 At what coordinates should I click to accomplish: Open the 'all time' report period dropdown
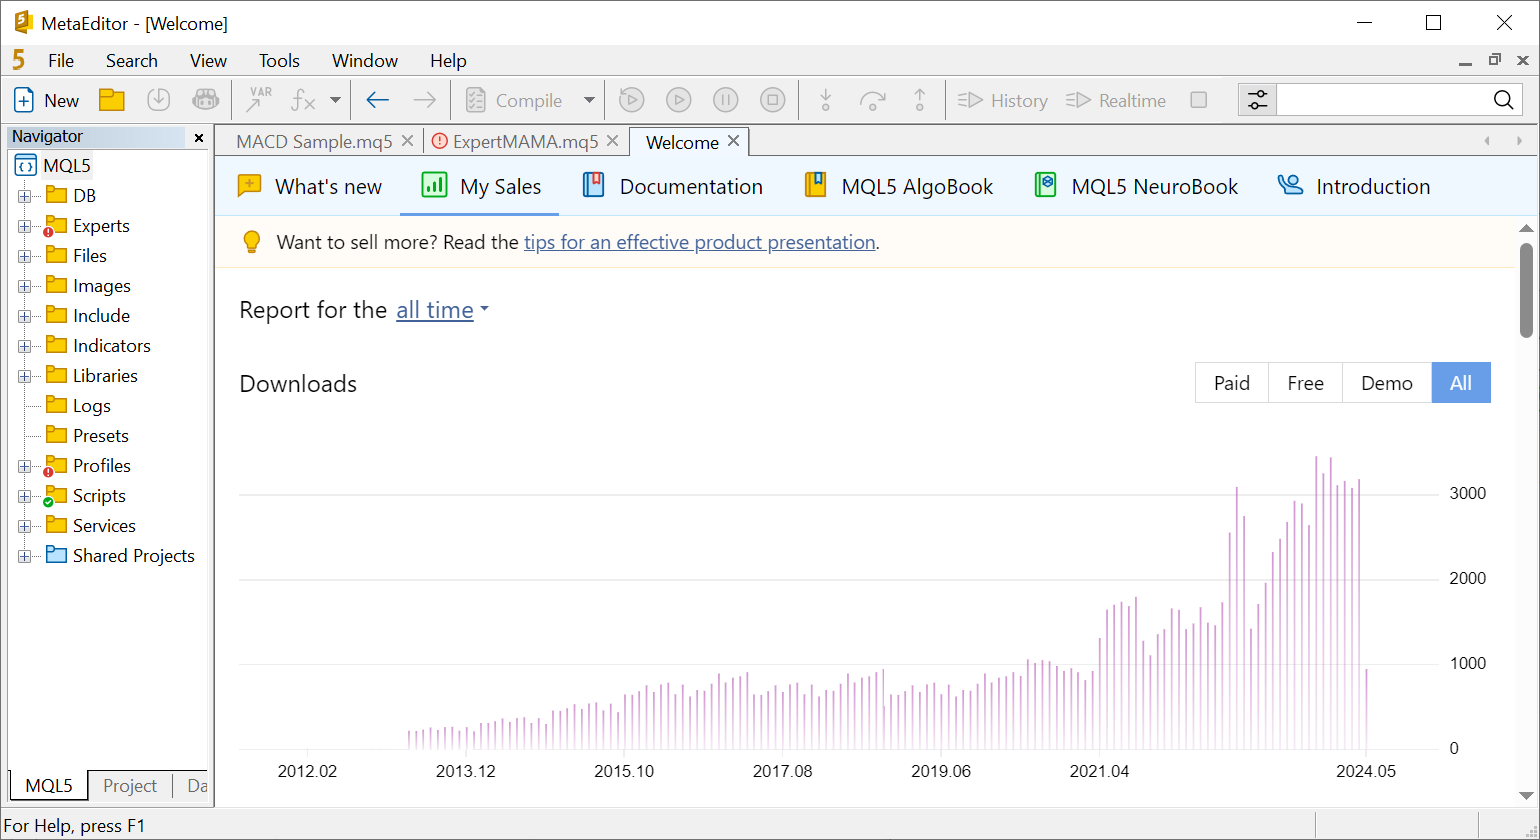click(x=436, y=310)
